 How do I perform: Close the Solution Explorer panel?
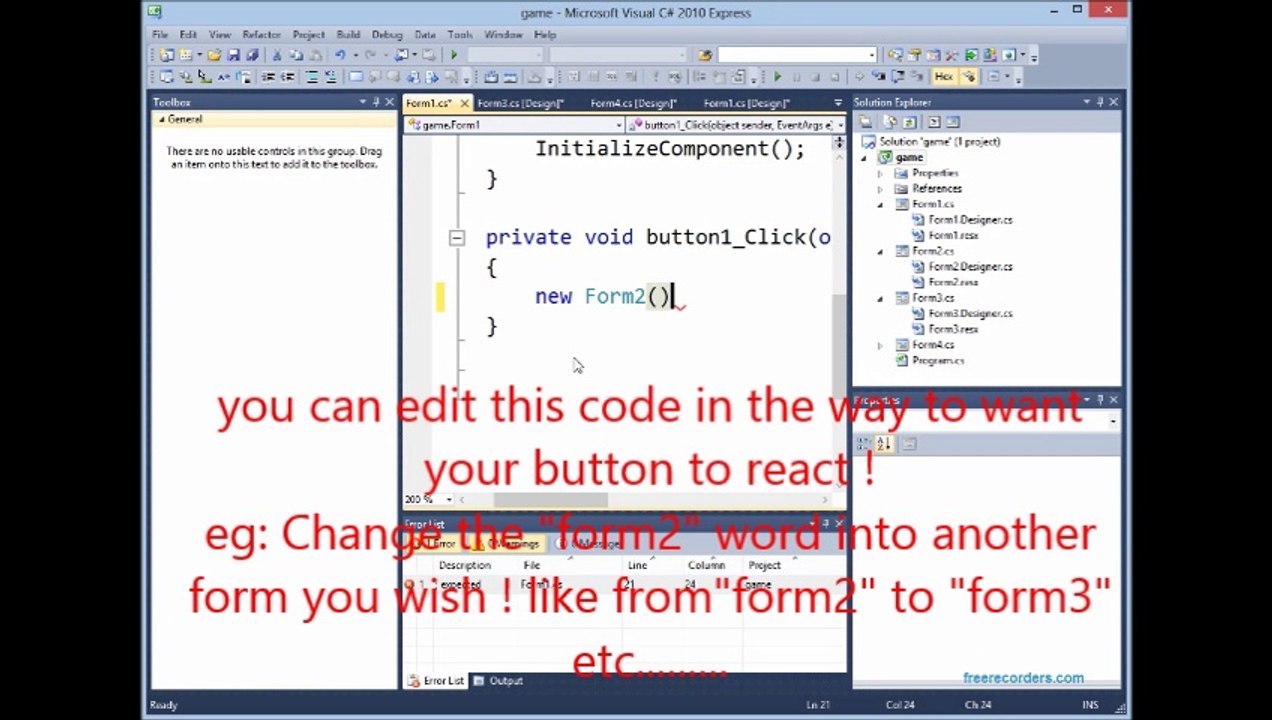point(1113,102)
